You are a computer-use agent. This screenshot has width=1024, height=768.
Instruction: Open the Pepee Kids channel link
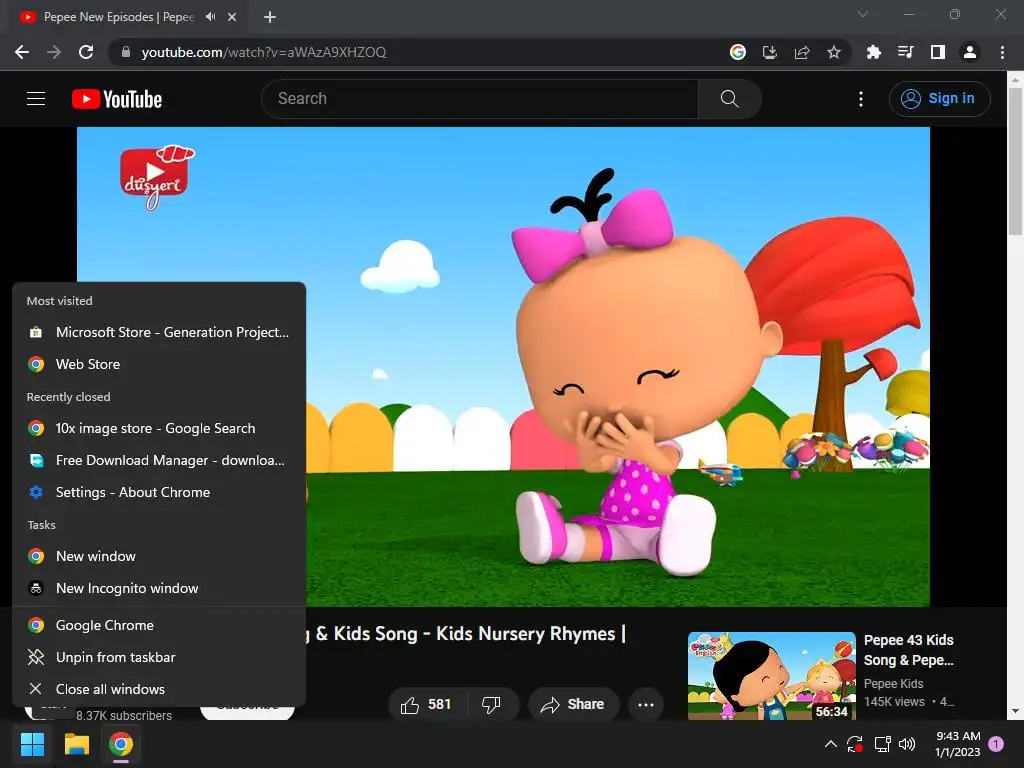[x=893, y=684]
